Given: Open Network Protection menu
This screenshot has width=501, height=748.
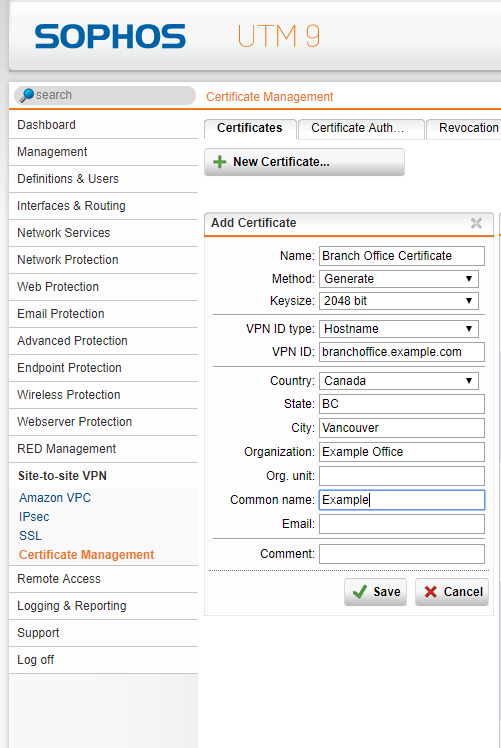Looking at the screenshot, I should click(103, 260).
